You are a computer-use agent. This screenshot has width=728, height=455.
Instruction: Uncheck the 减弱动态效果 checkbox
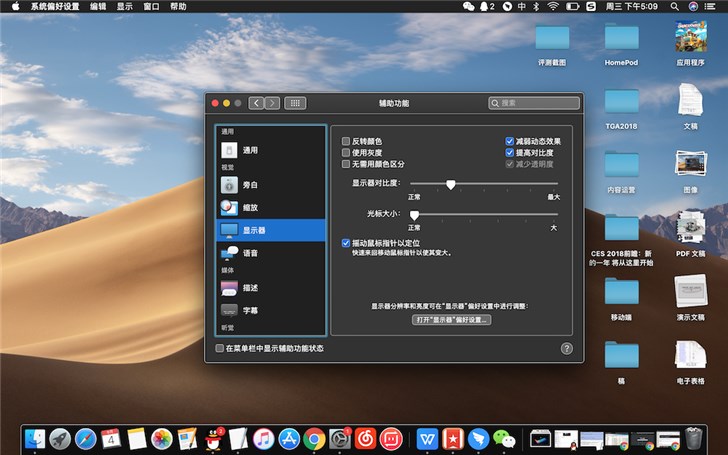(510, 142)
